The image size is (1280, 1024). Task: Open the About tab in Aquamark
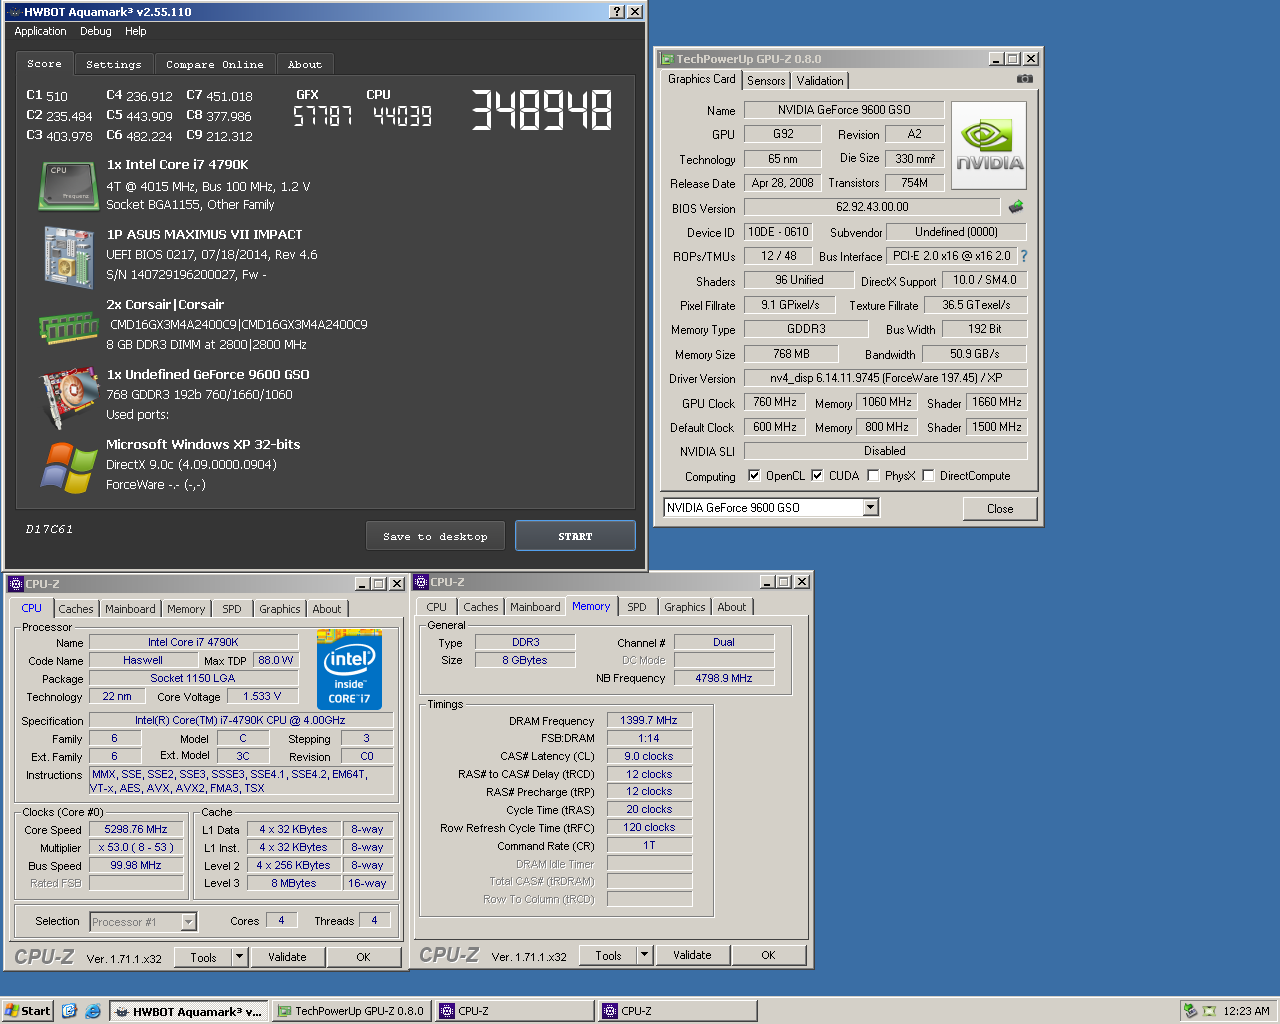point(305,64)
